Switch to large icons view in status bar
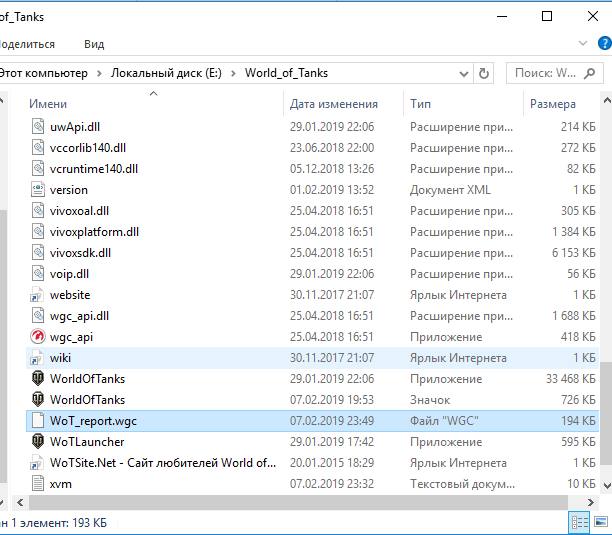The width and height of the screenshot is (612, 535). 599,523
